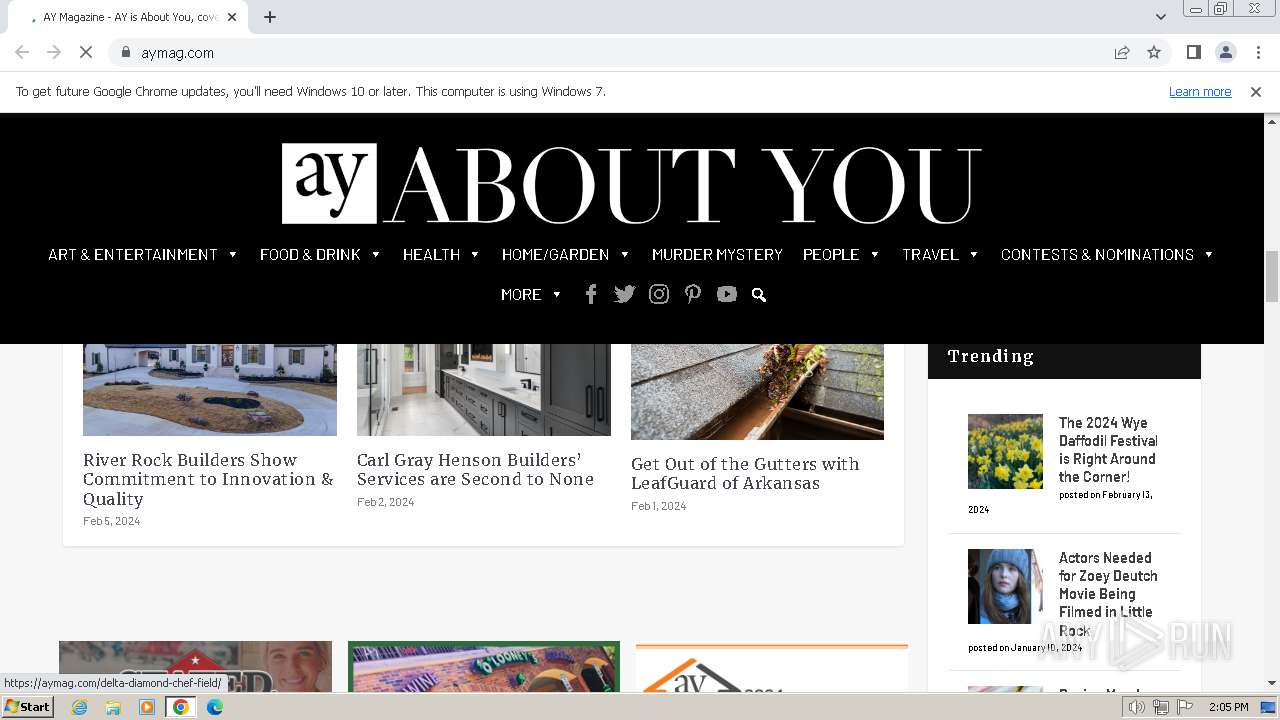Click the River Rock Builders house thumbnail
Viewport: 1280px width, 720px height.
(x=210, y=390)
